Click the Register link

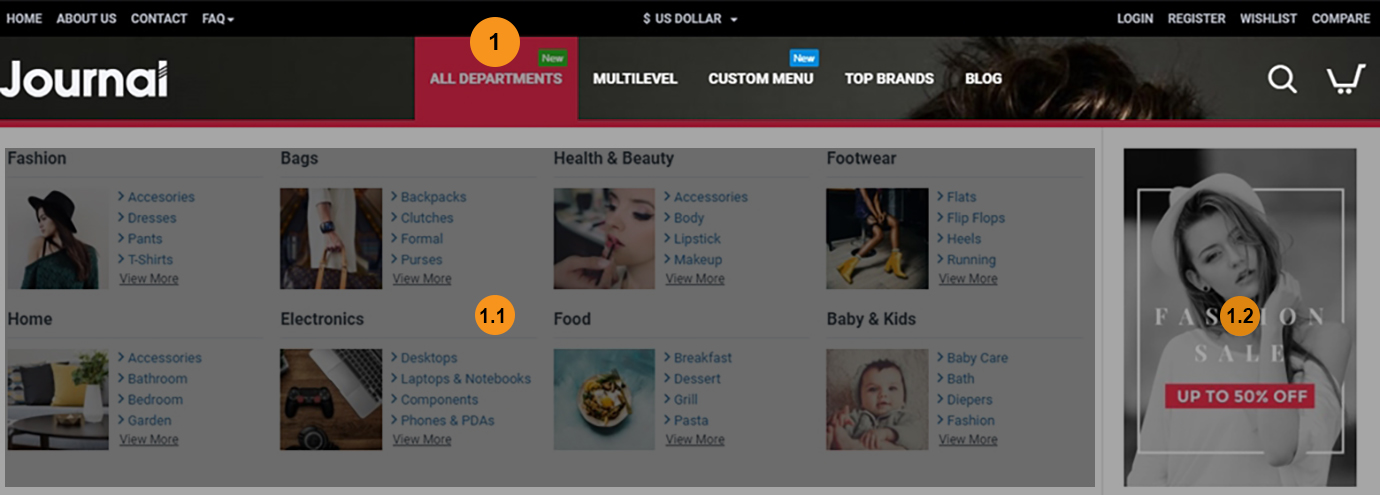1196,18
